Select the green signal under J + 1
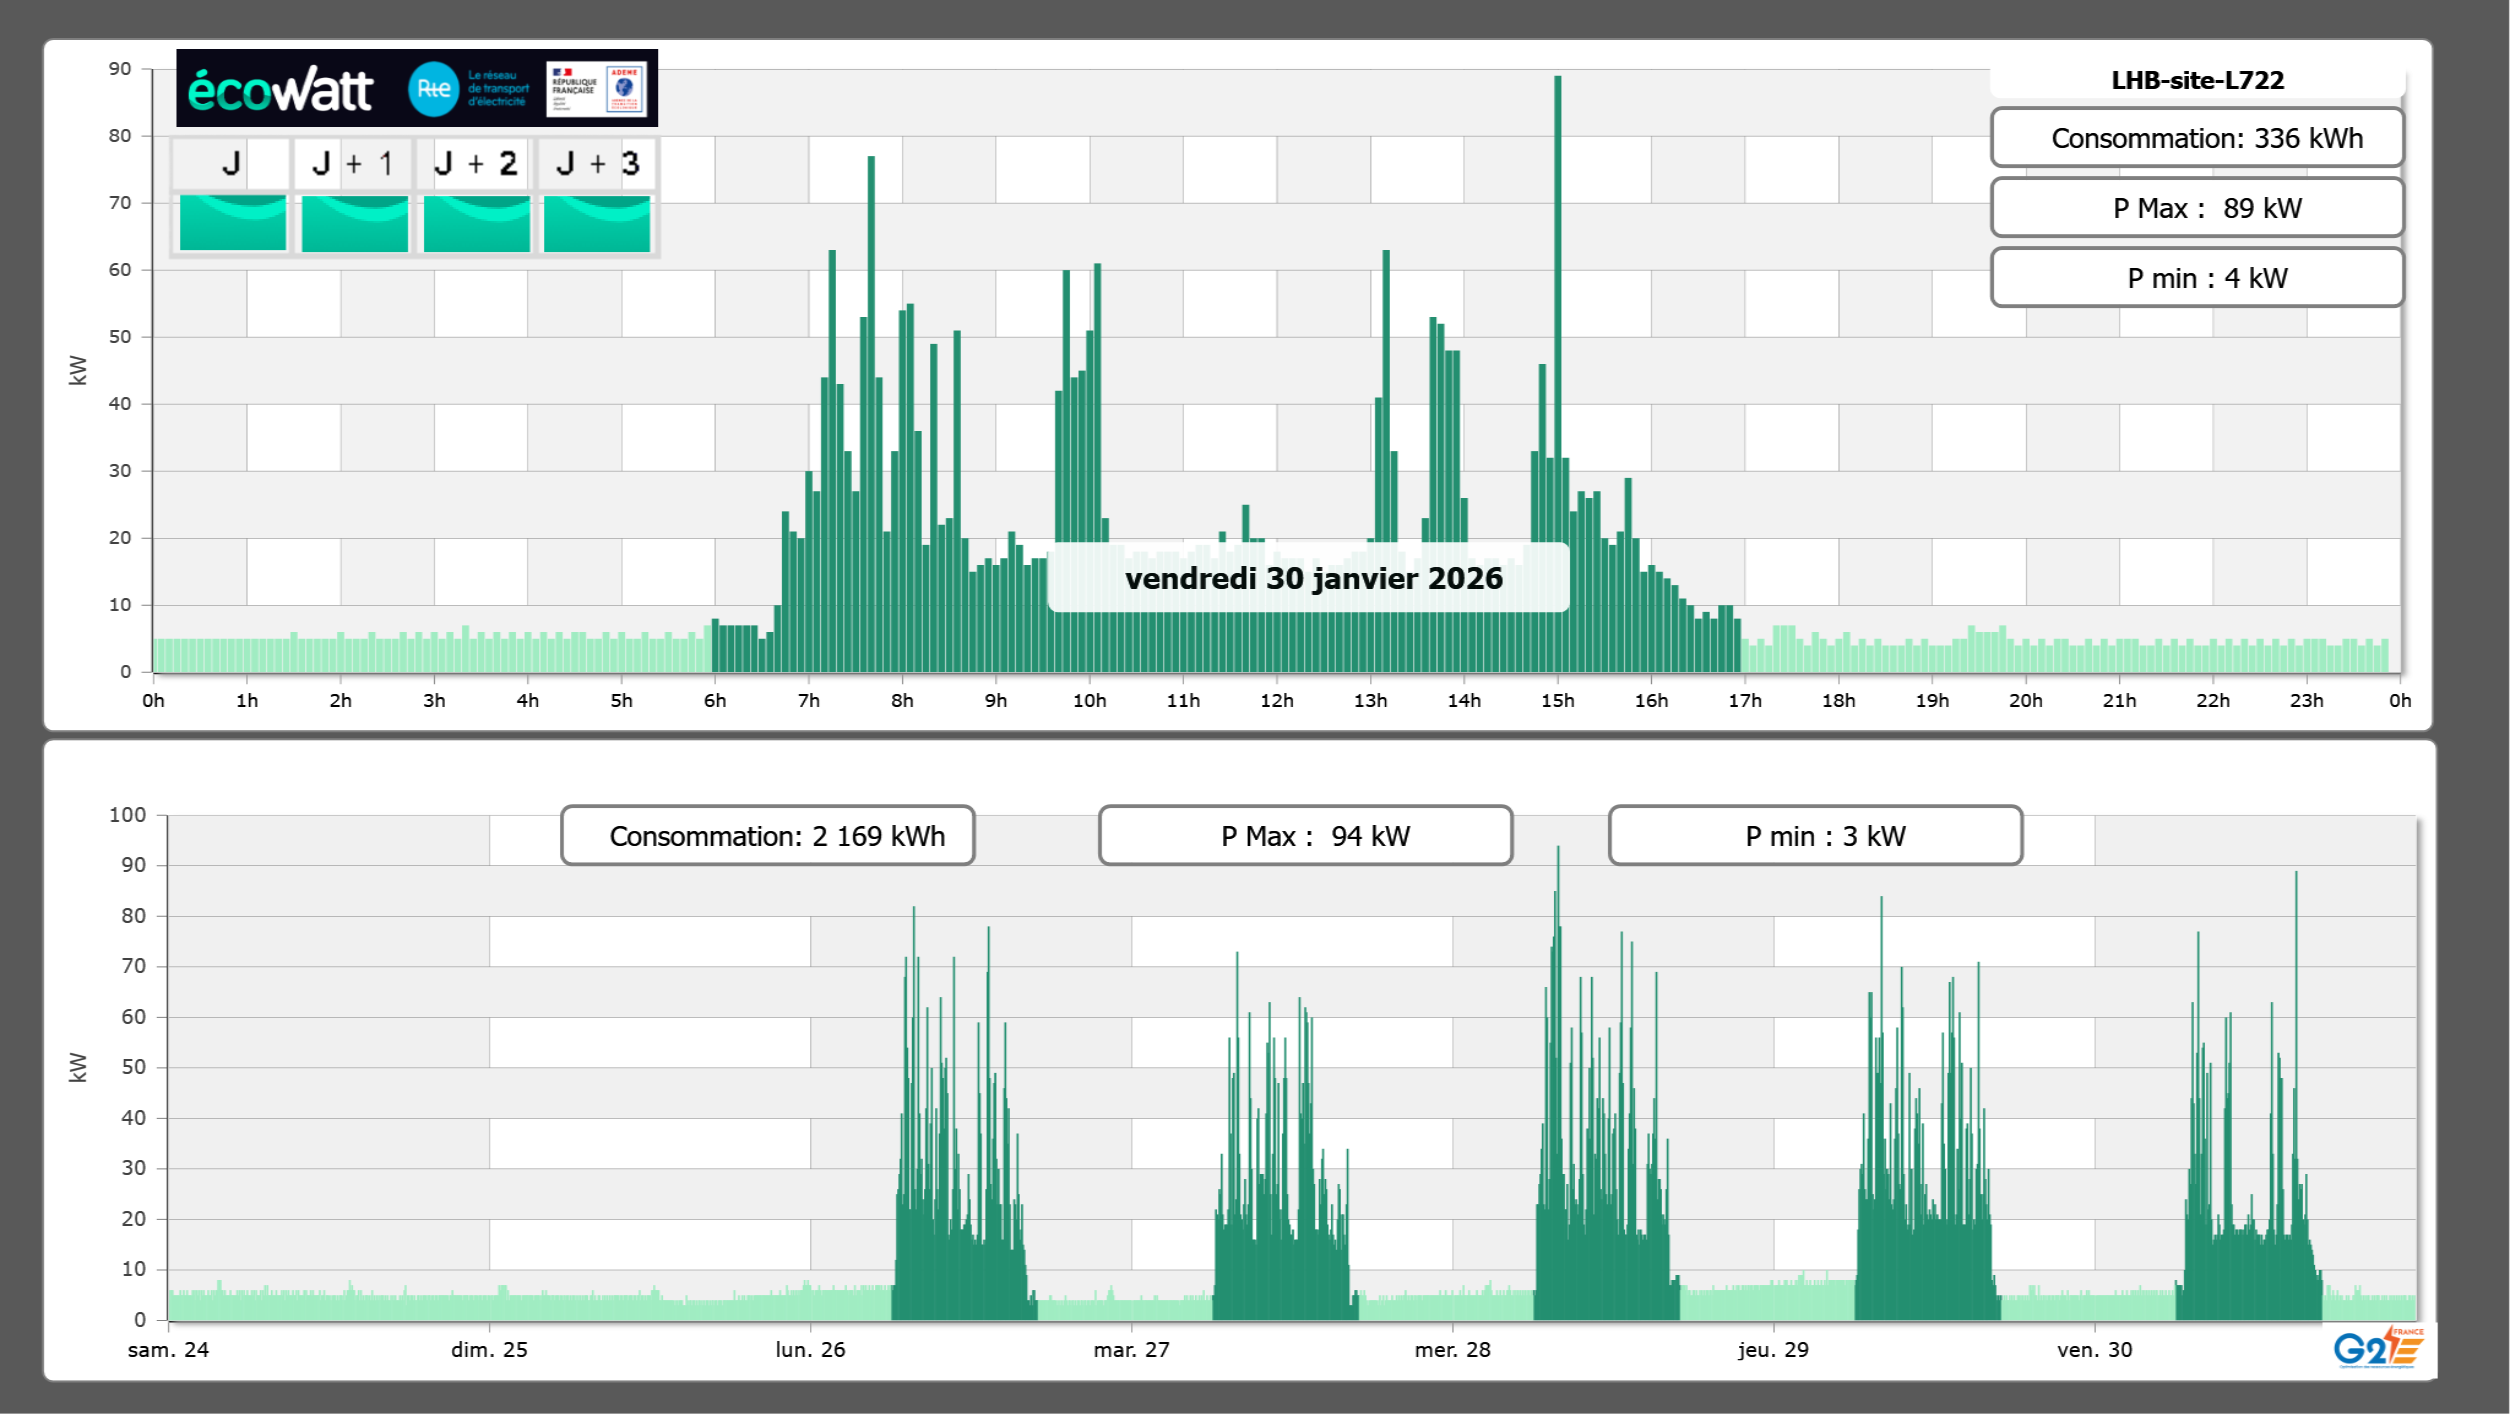The image size is (2511, 1415). pos(355,222)
